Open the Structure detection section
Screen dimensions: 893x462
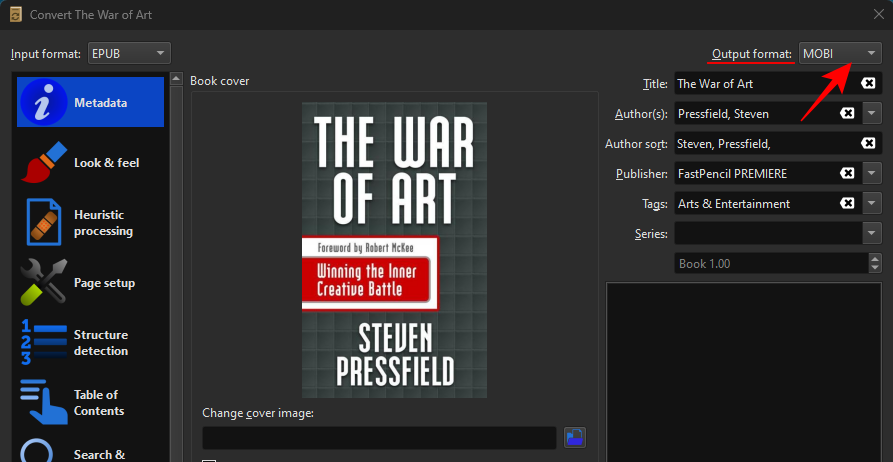pyautogui.click(x=90, y=343)
